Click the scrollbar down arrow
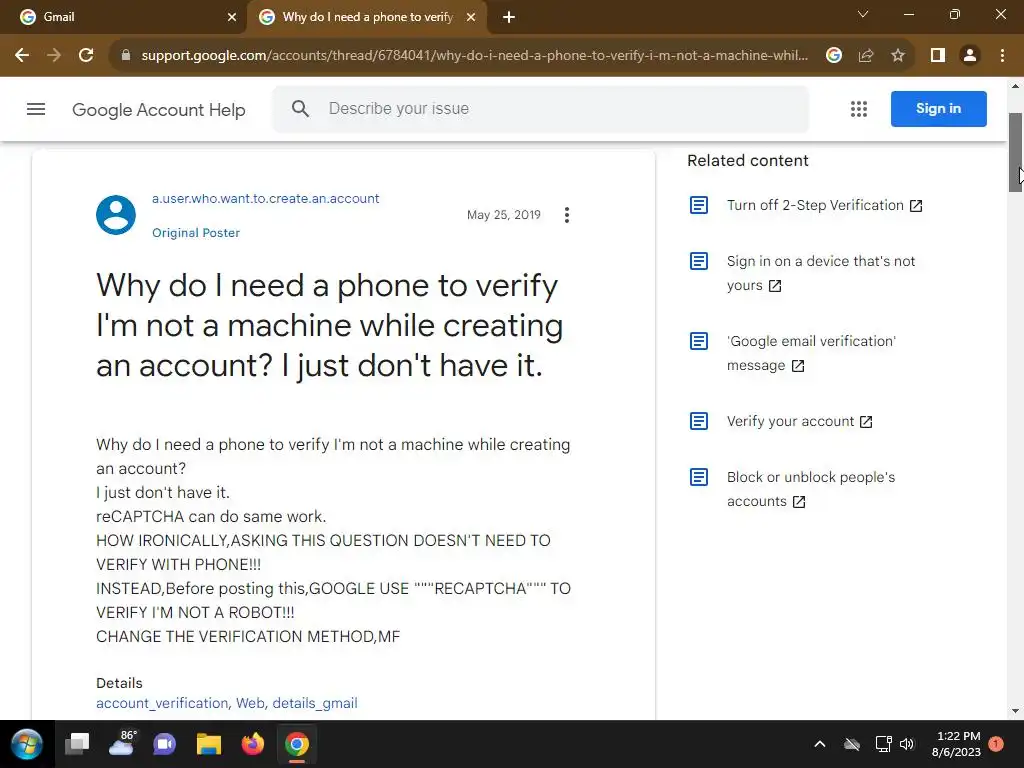1024x768 pixels. tap(1016, 711)
